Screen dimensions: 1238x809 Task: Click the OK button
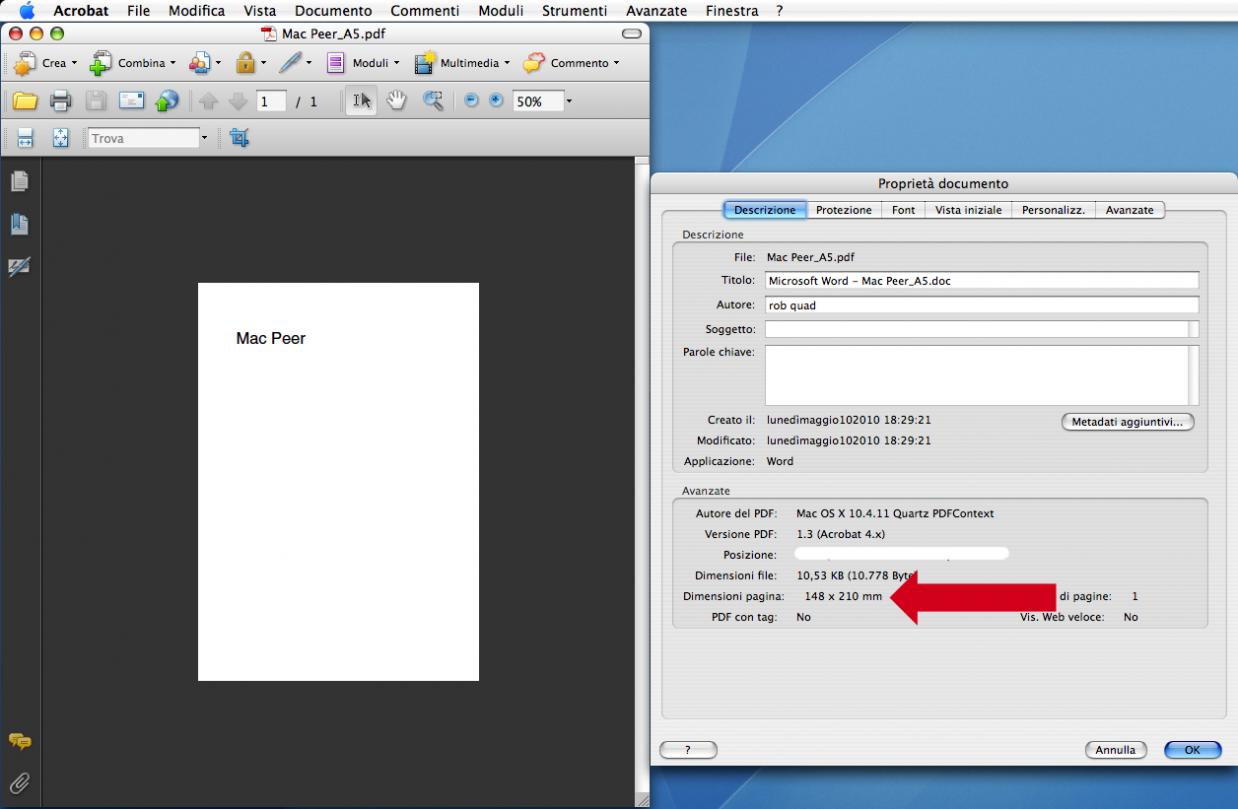[x=1193, y=750]
